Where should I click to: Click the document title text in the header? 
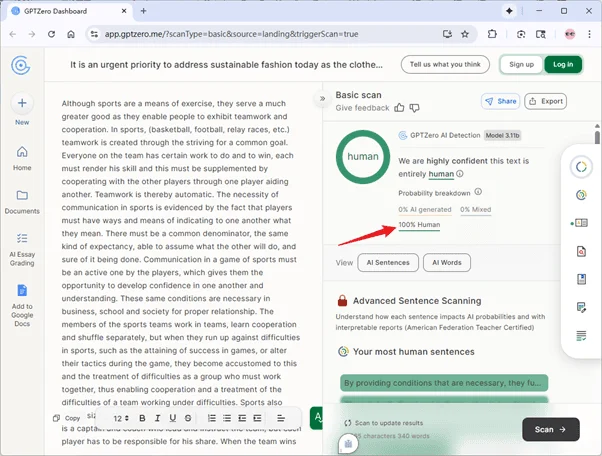pos(226,64)
